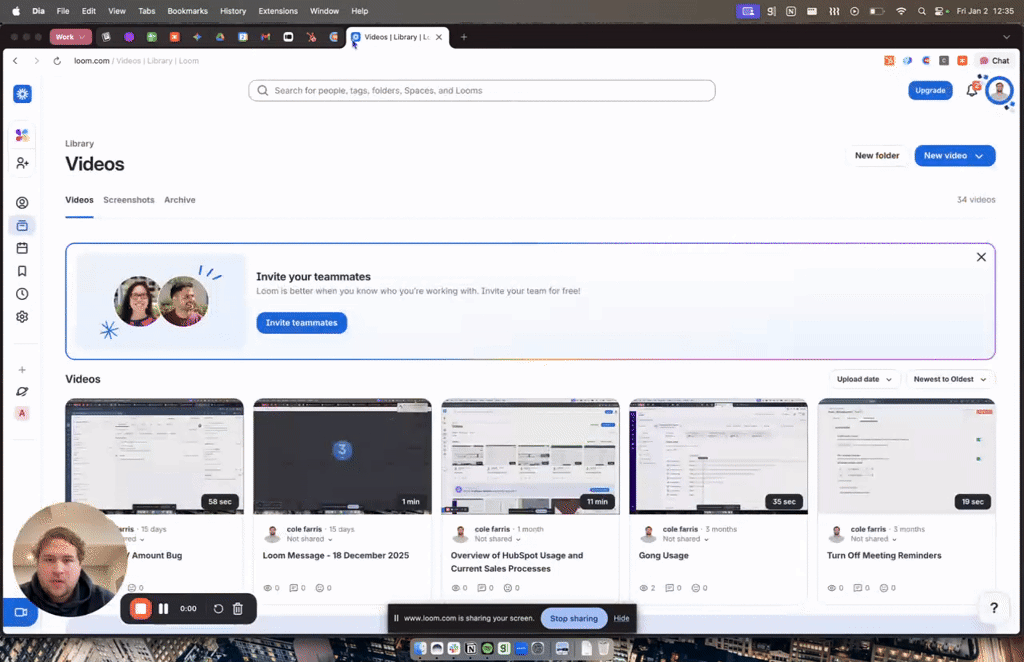Discard the recording with the trash icon

237,608
